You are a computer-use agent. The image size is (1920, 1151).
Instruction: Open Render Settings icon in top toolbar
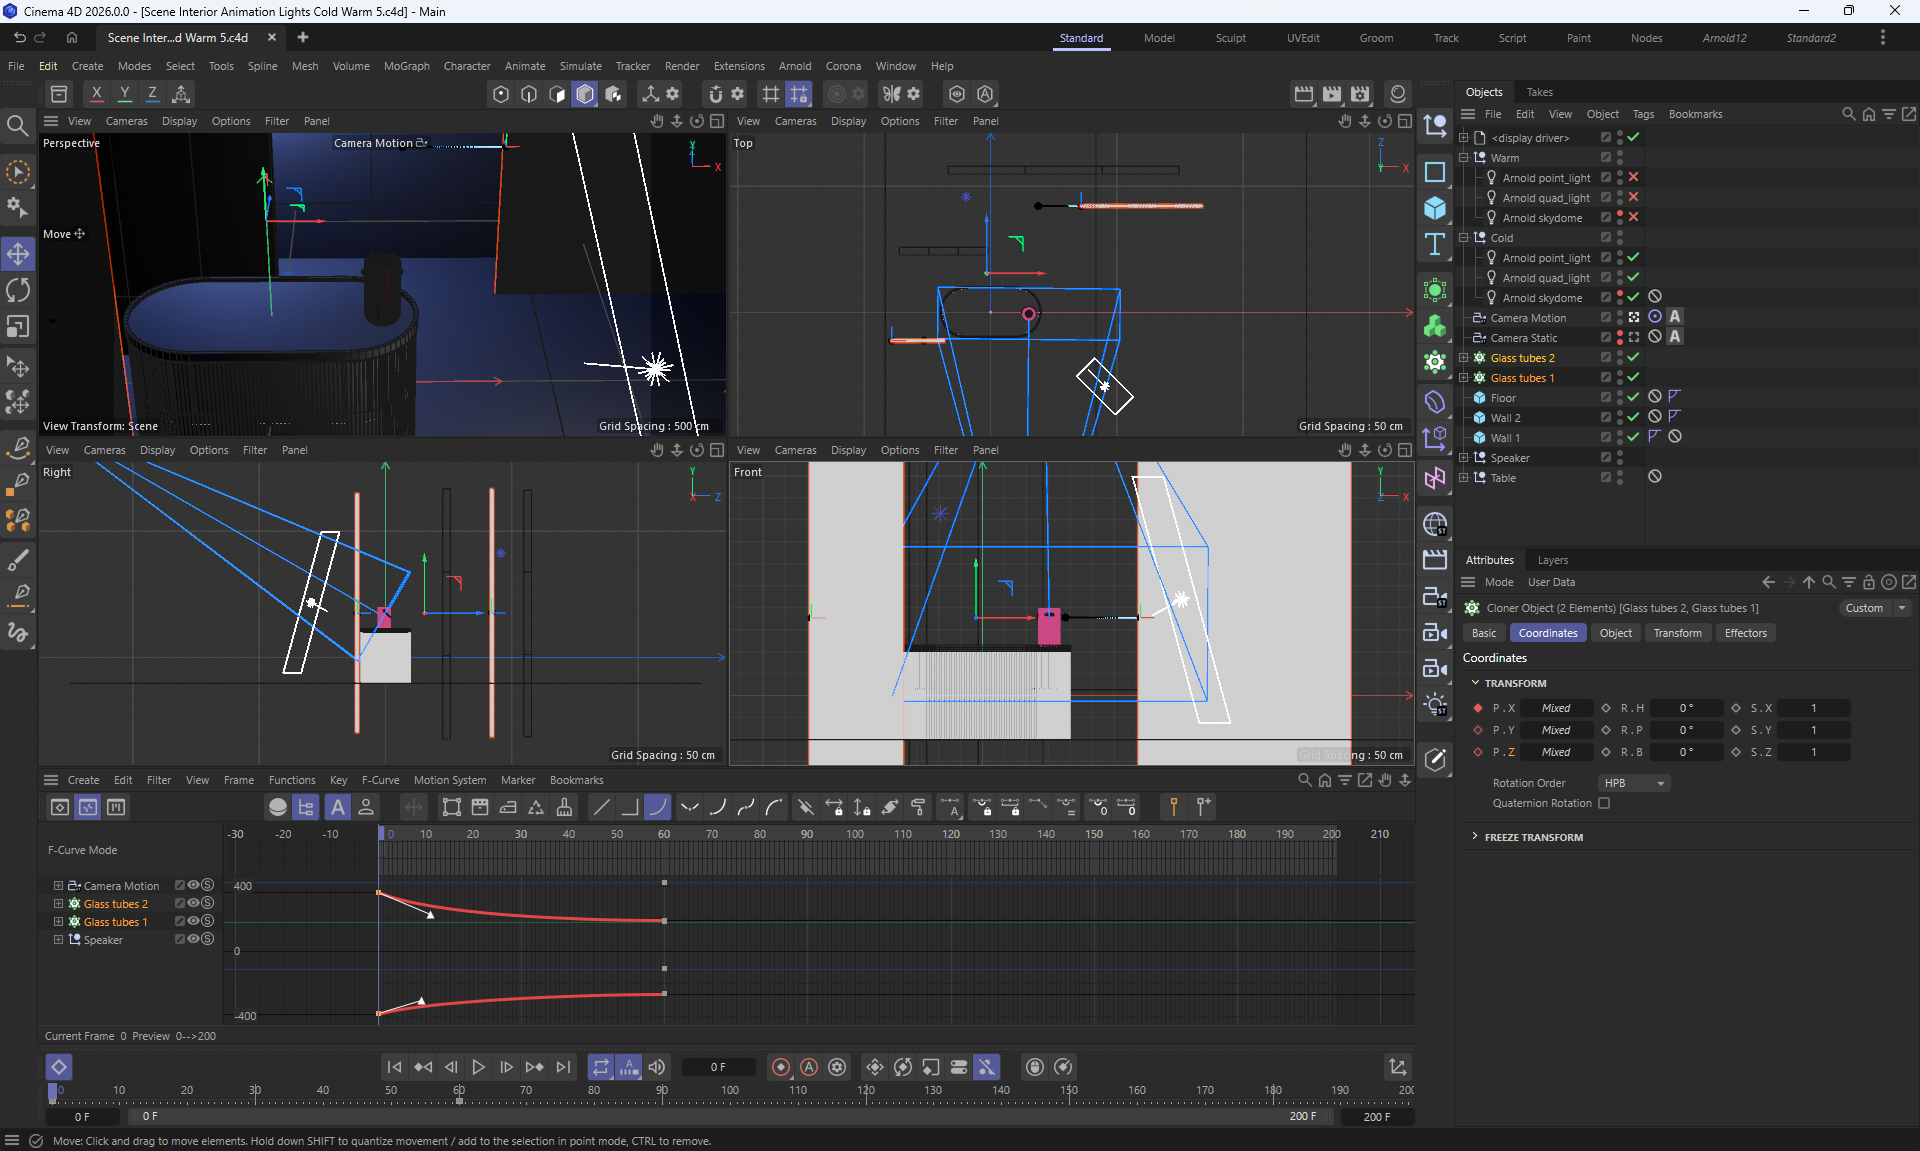point(1360,94)
